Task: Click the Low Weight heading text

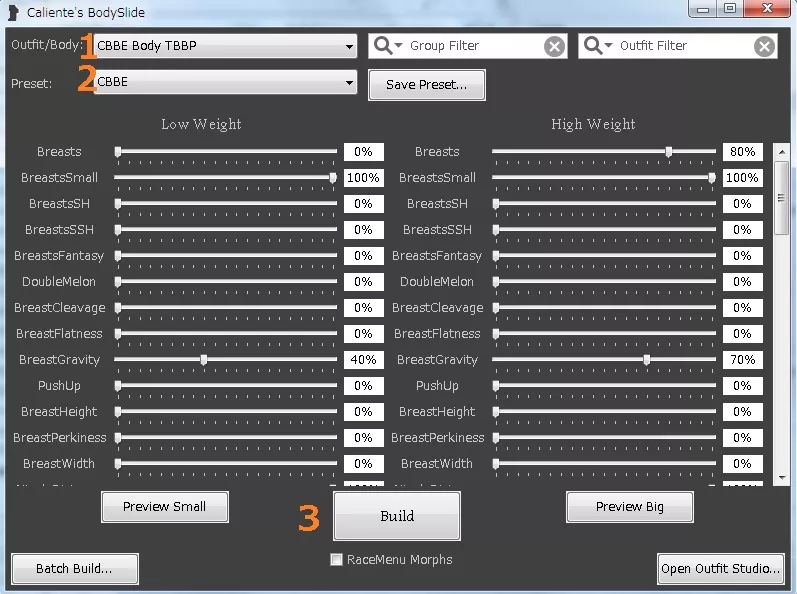Action: tap(201, 124)
